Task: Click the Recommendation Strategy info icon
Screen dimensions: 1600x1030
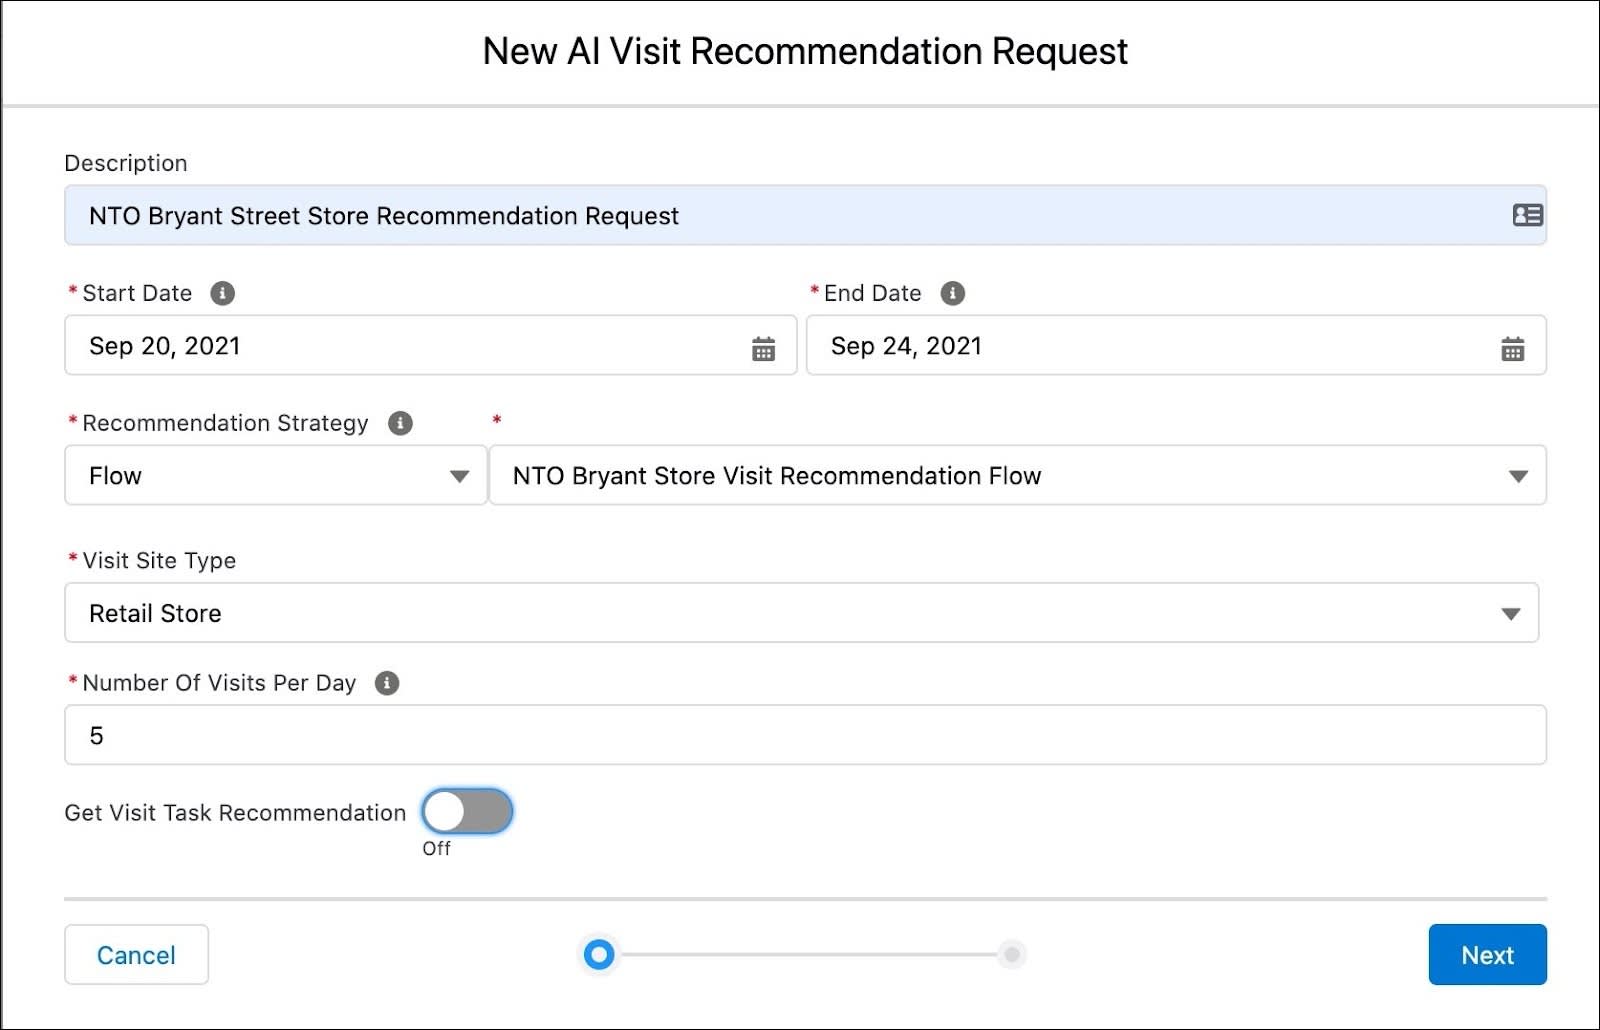Action: tap(400, 423)
